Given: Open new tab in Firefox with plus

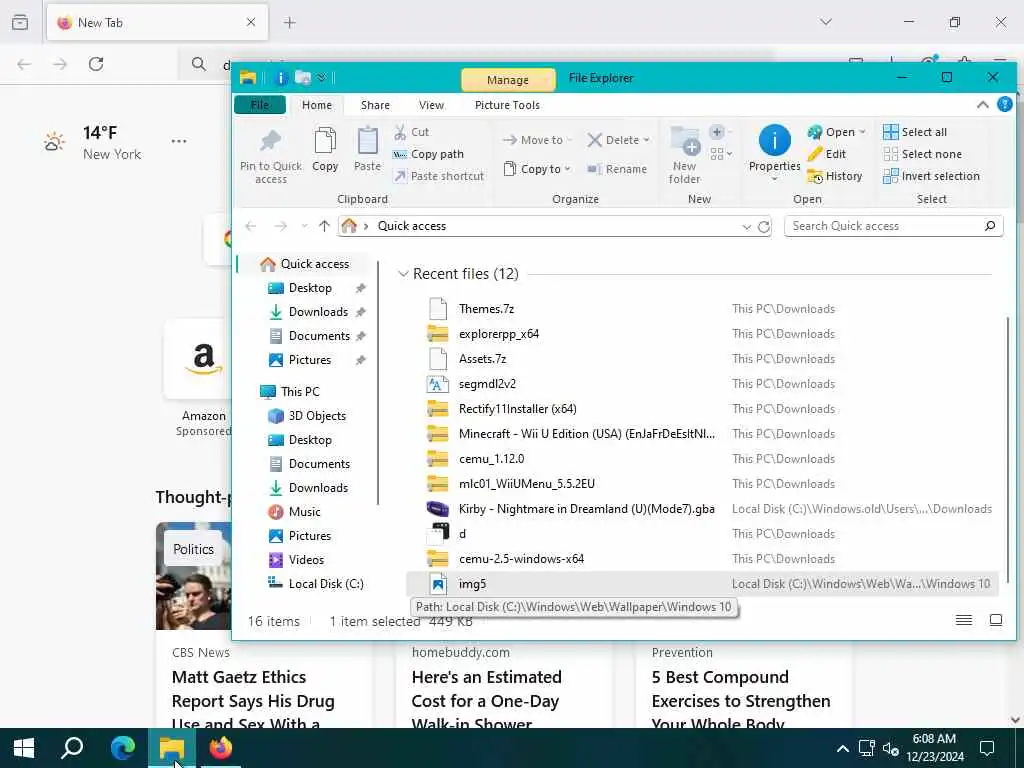Looking at the screenshot, I should 290,23.
